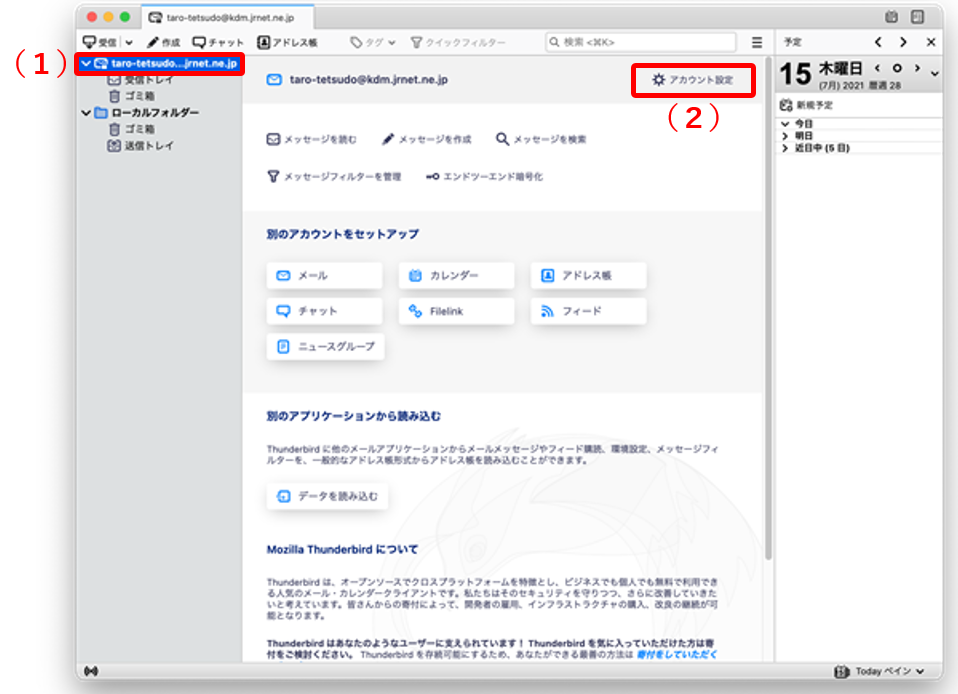Collapse the 今日 section in the agenda

pyautogui.click(x=786, y=124)
